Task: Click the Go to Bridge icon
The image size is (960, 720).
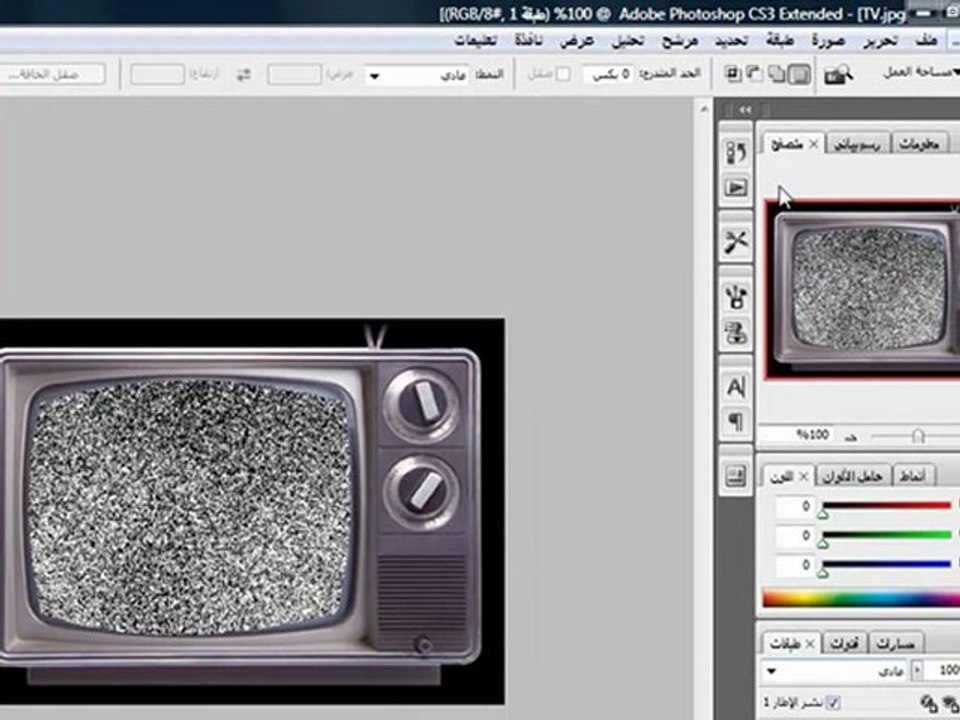Action: click(838, 75)
